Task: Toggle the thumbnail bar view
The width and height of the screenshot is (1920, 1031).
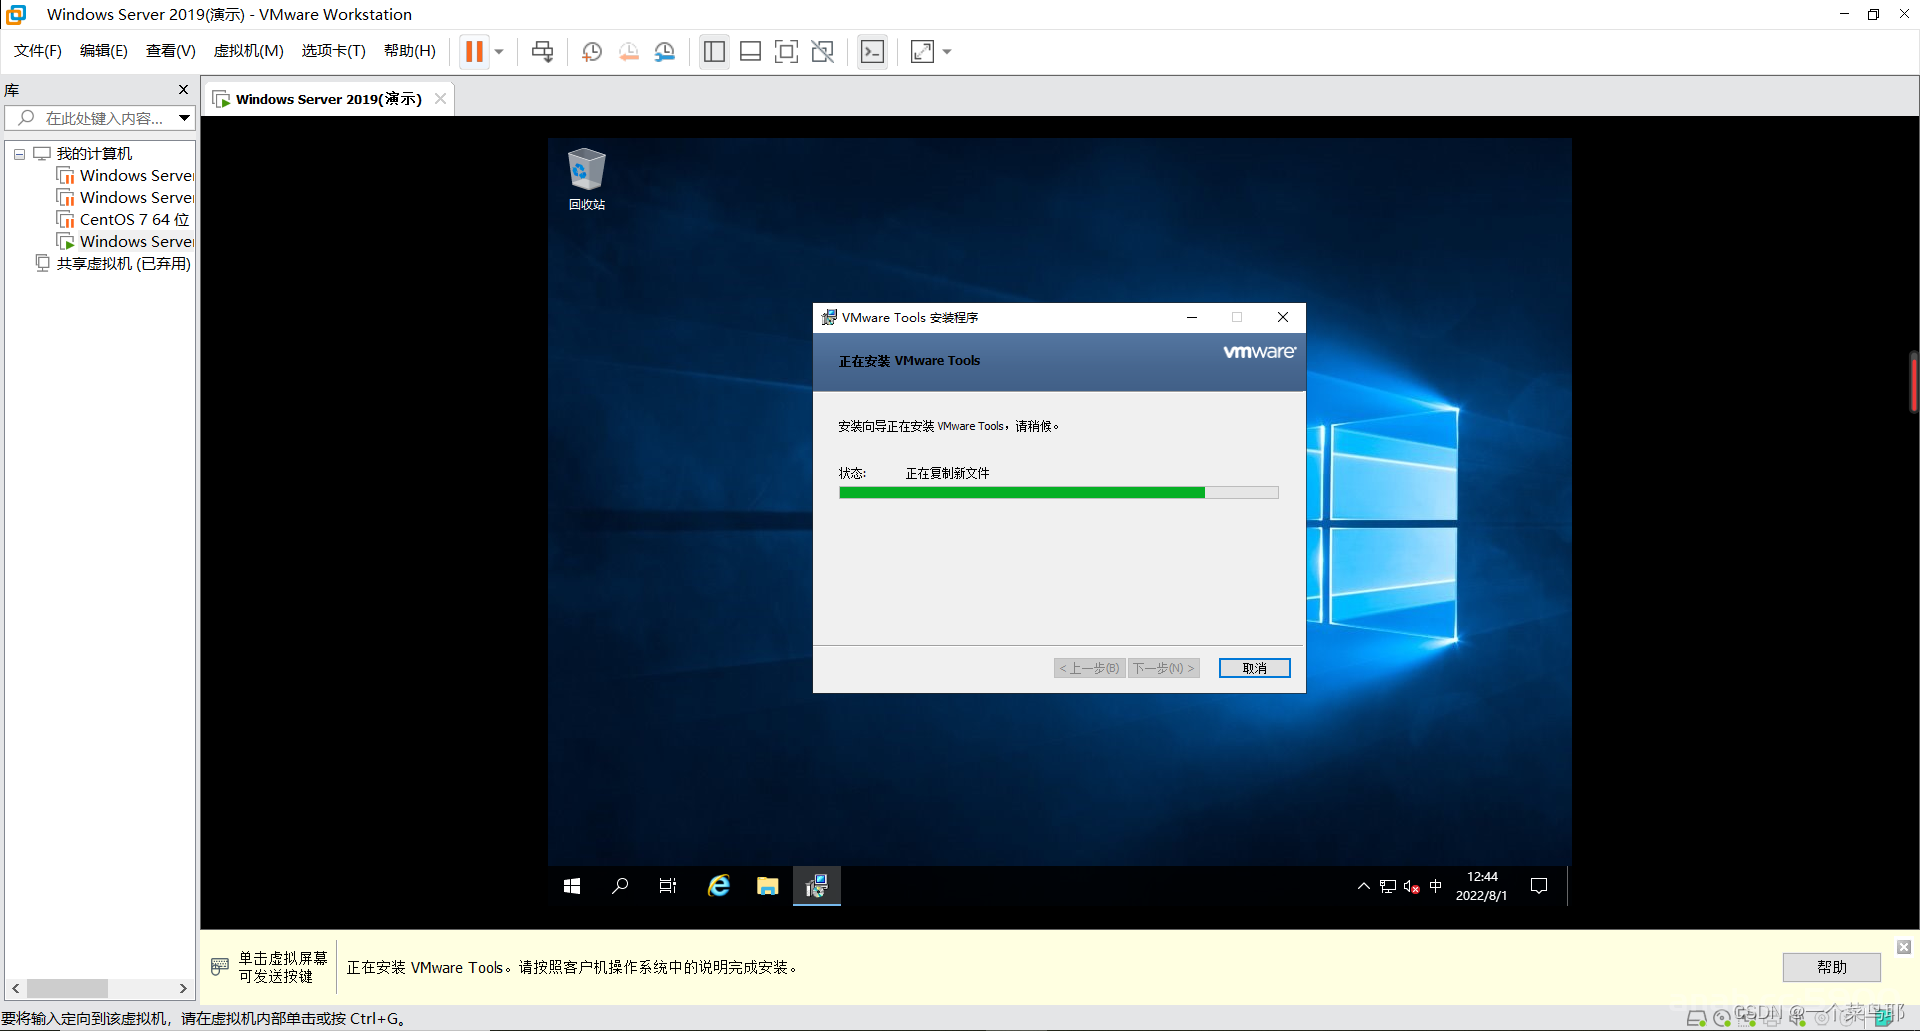Action: [x=750, y=51]
